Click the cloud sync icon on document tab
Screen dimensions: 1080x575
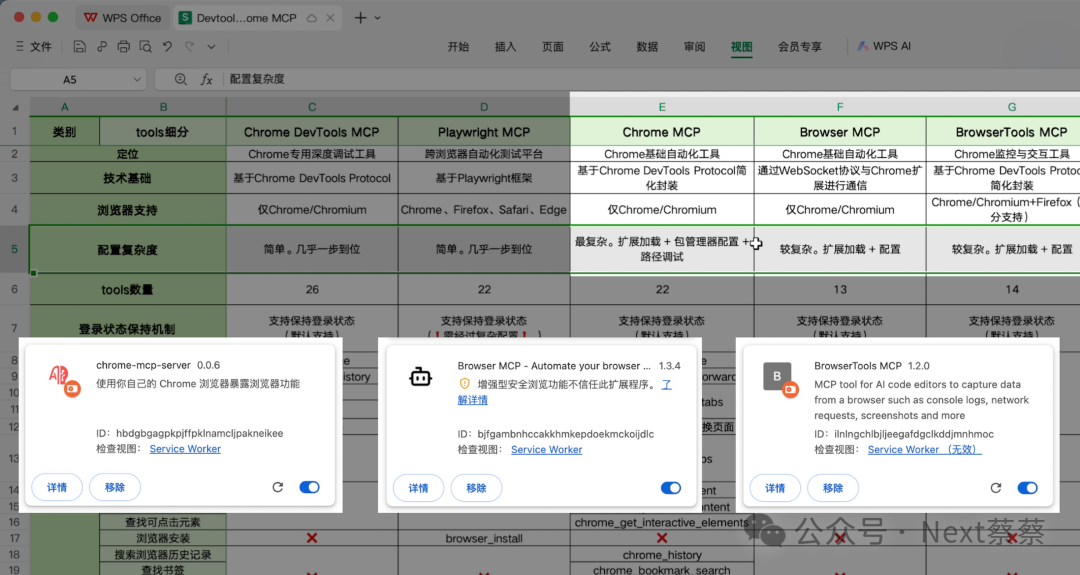tap(312, 18)
